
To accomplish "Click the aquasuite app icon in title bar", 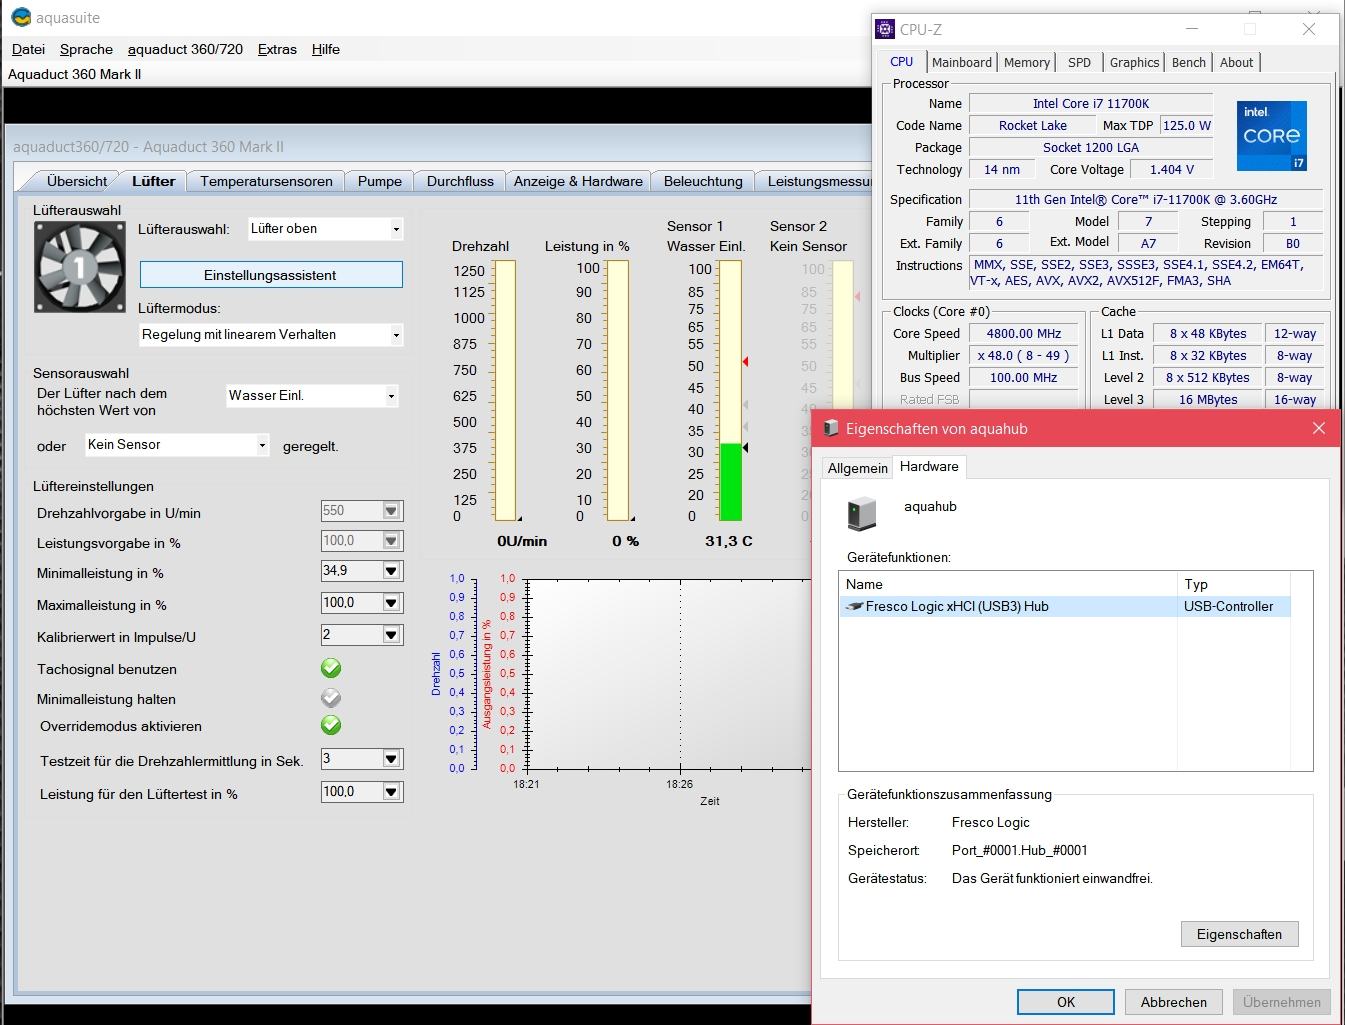I will click(20, 18).
